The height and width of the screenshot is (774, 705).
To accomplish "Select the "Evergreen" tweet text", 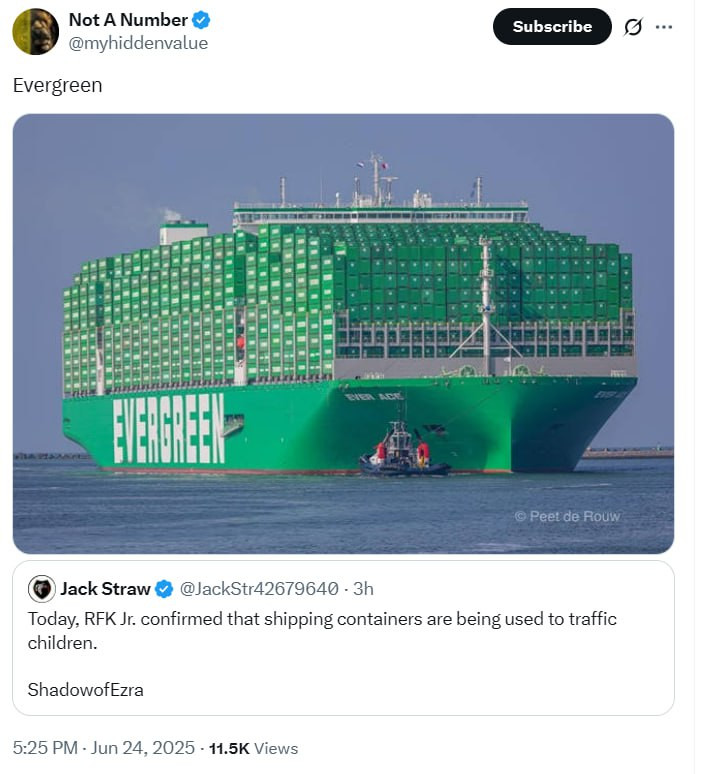I will click(x=57, y=86).
